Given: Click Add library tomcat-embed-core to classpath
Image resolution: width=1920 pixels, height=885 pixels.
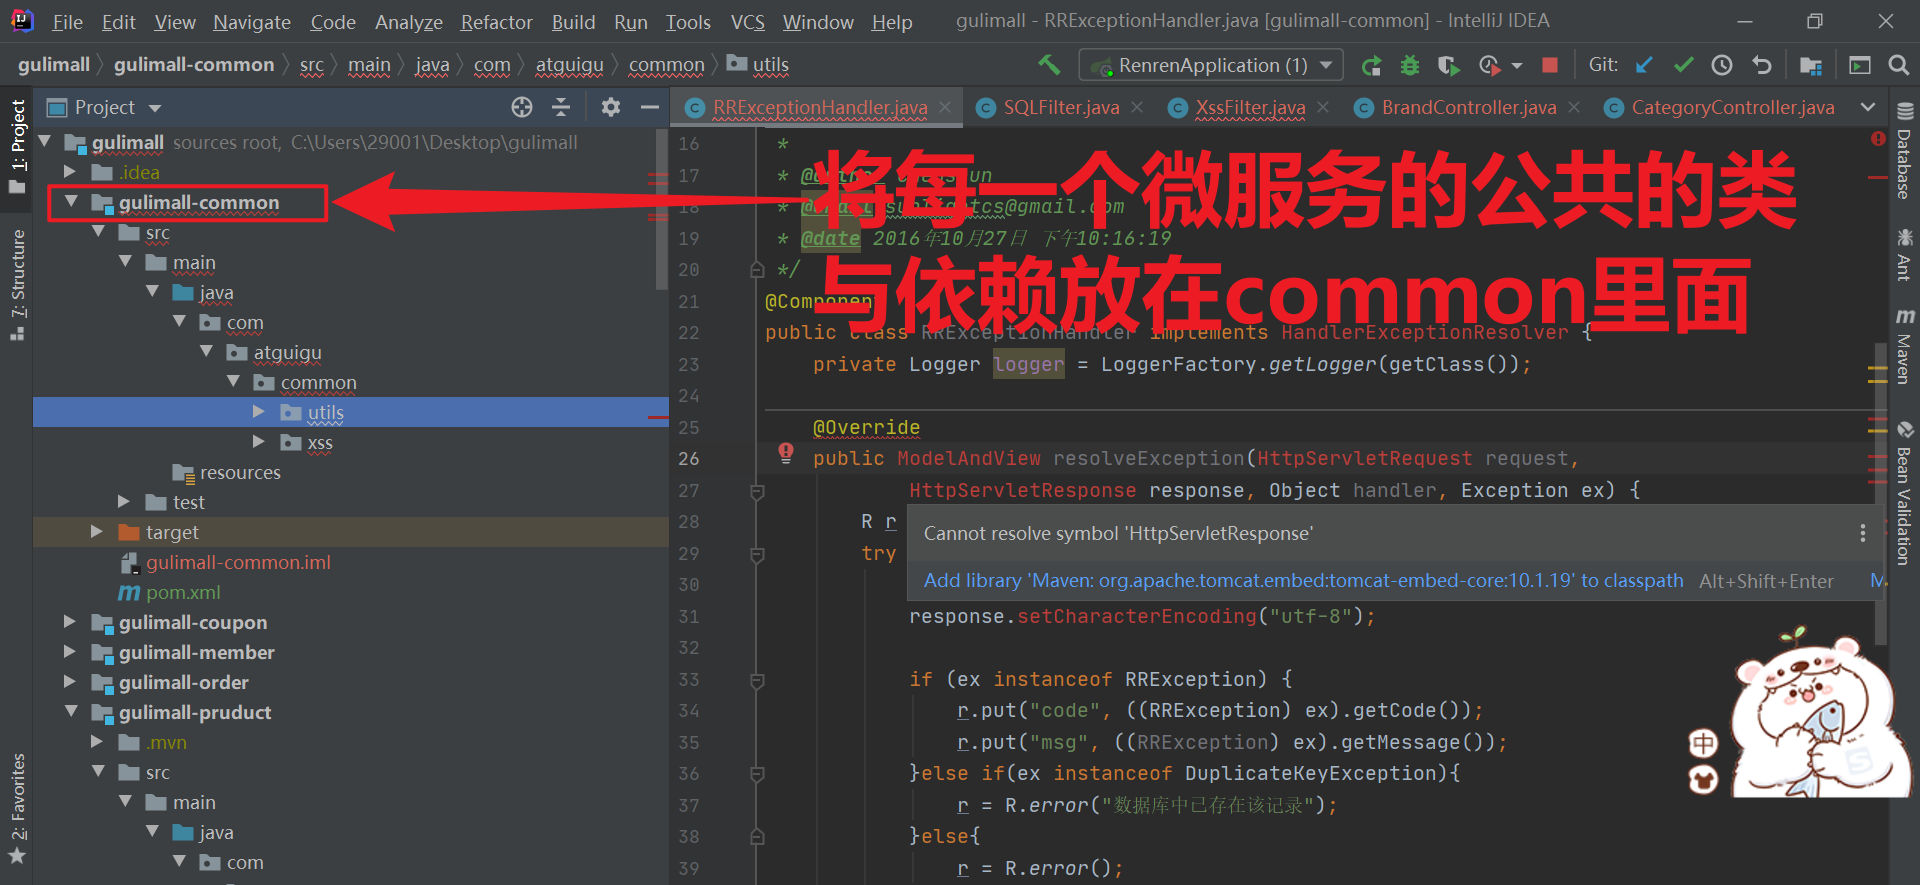Looking at the screenshot, I should (x=1303, y=581).
